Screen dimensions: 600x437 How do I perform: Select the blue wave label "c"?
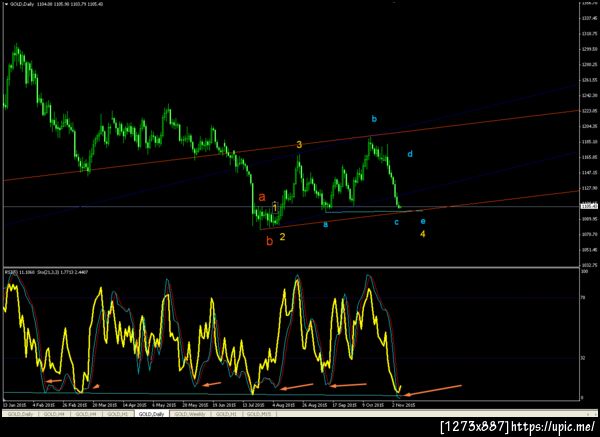pyautogui.click(x=396, y=222)
